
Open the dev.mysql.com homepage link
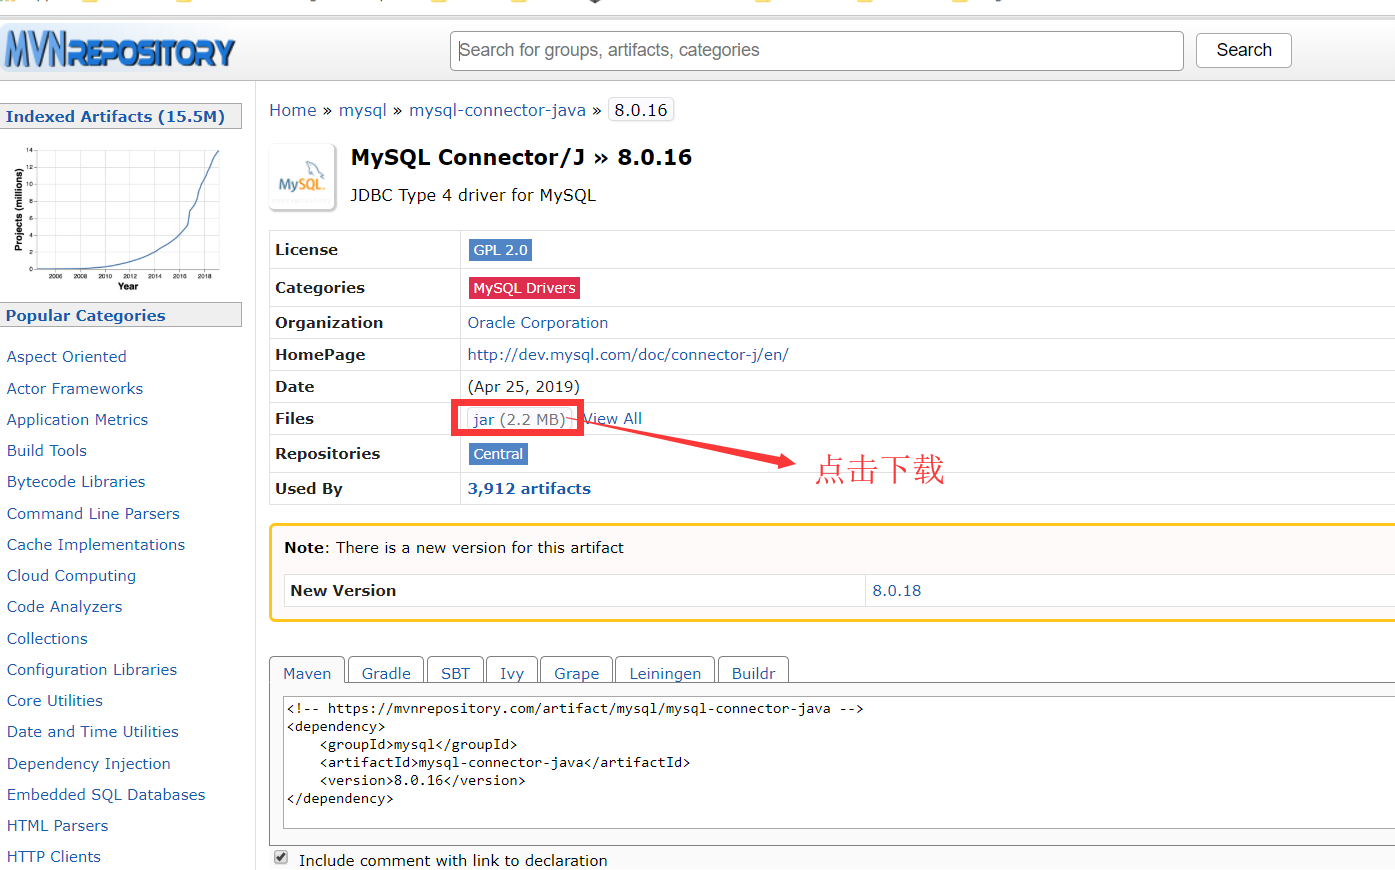coord(628,355)
